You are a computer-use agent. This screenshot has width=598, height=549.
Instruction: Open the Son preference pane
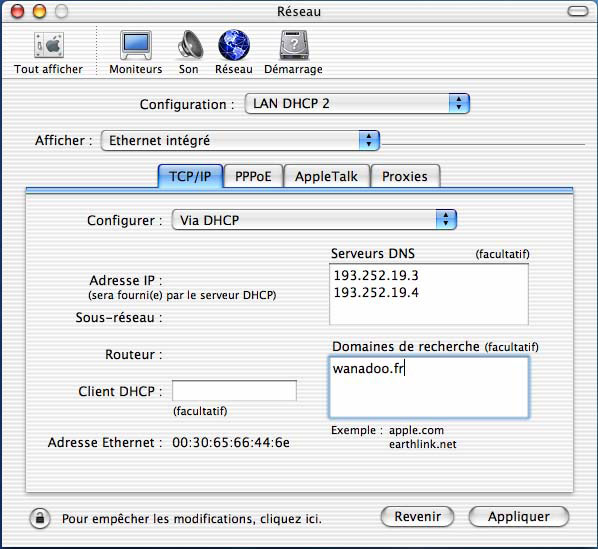(x=190, y=45)
